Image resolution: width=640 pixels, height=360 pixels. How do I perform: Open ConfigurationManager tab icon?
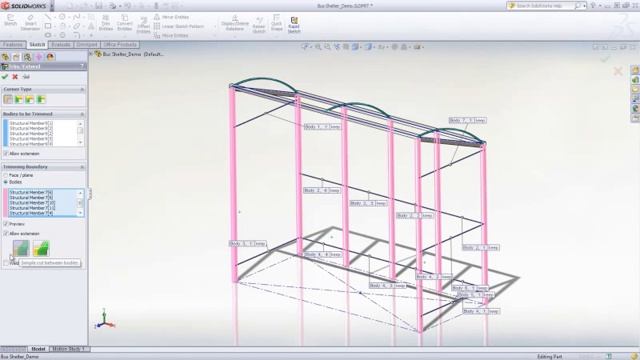click(x=27, y=57)
